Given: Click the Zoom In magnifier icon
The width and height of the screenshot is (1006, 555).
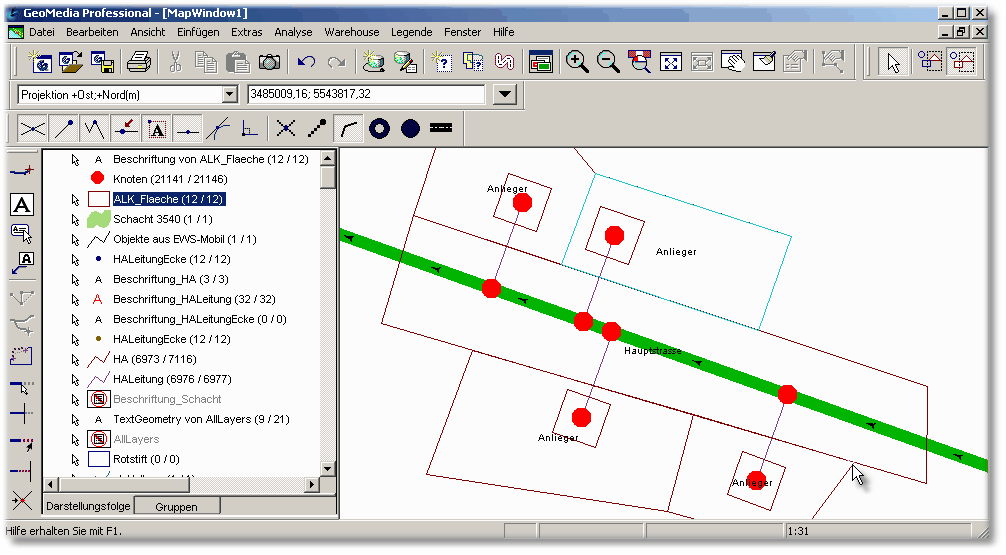Looking at the screenshot, I should click(x=577, y=62).
